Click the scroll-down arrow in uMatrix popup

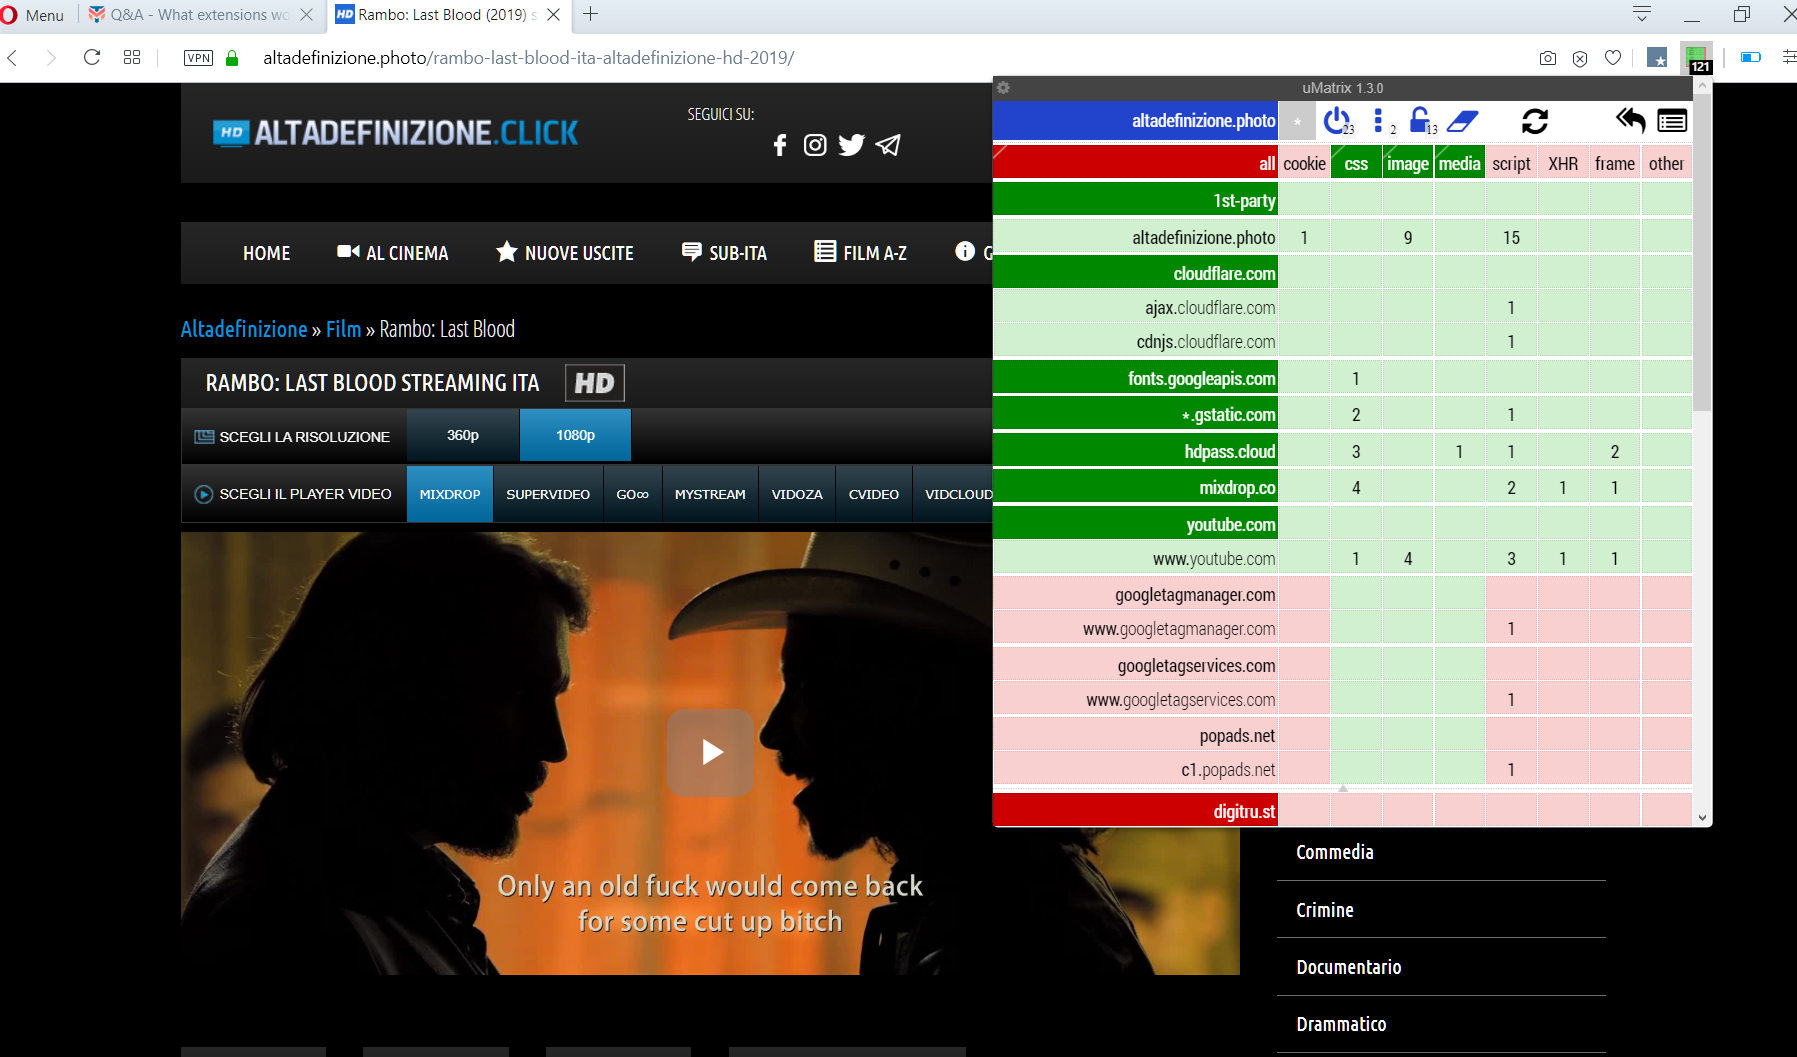pos(1702,817)
